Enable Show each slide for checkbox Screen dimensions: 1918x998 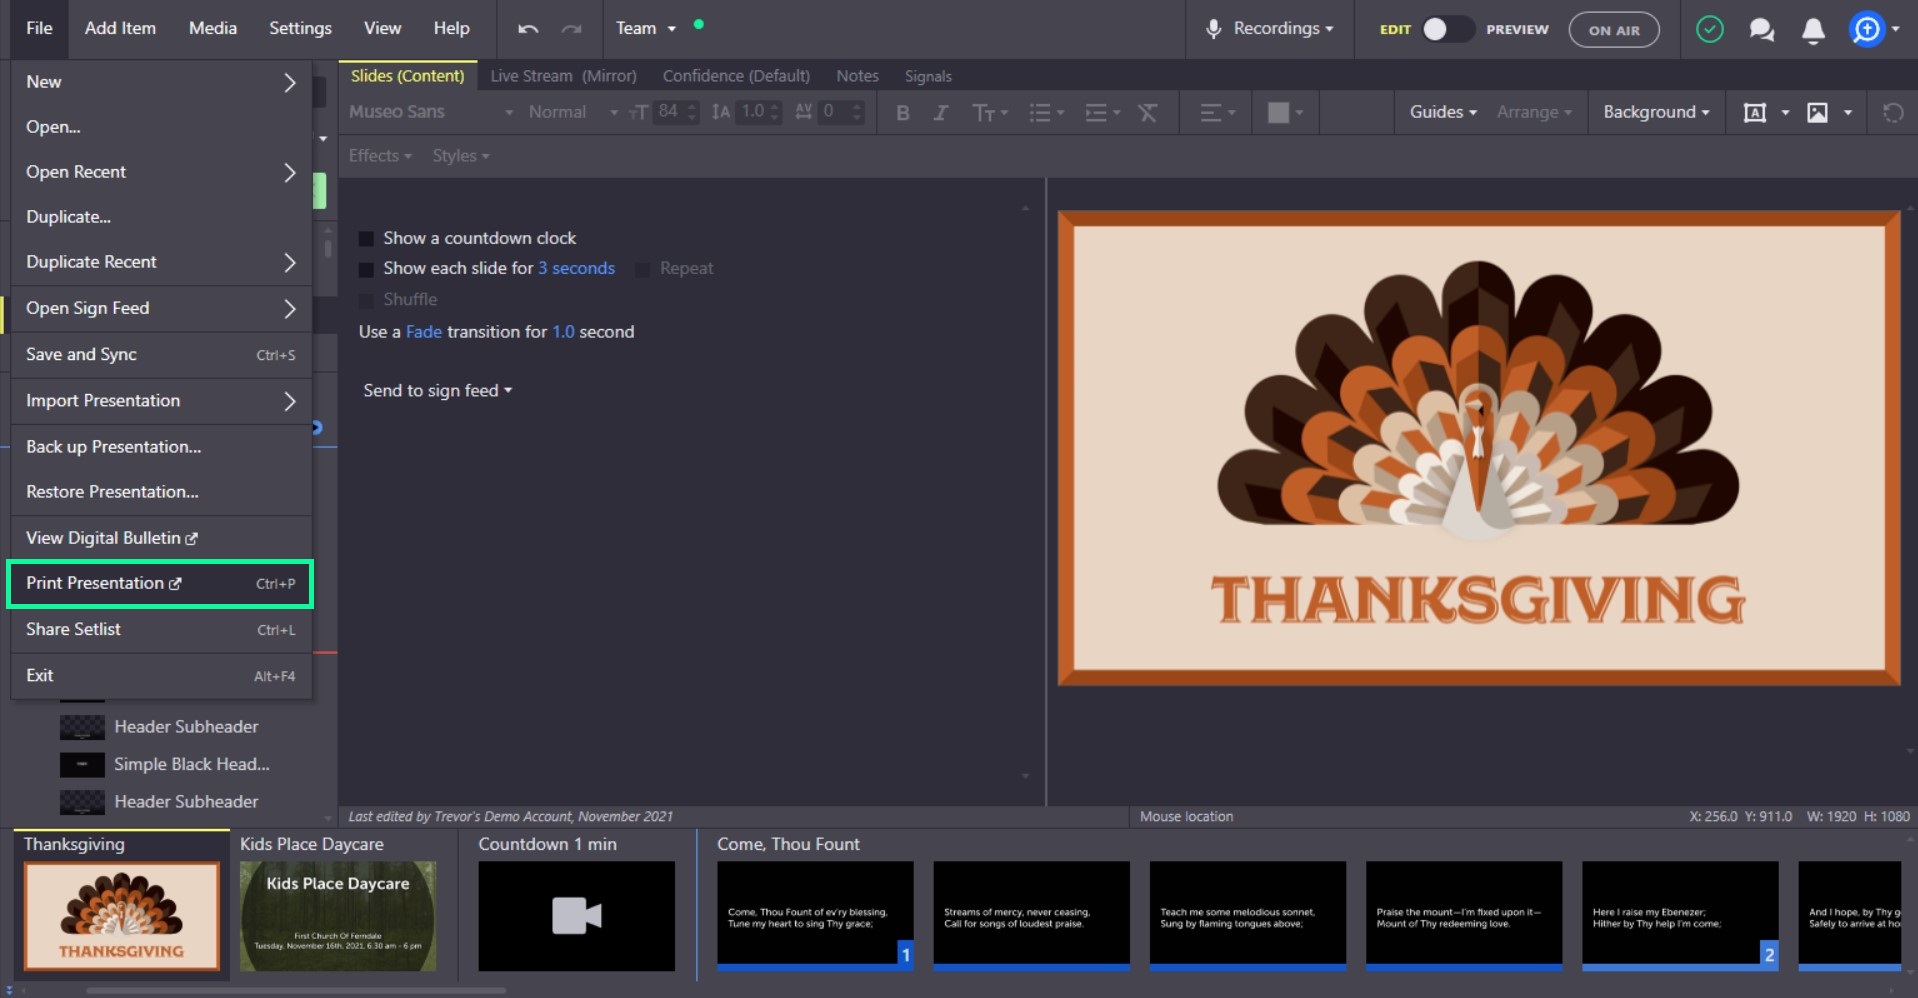point(366,269)
